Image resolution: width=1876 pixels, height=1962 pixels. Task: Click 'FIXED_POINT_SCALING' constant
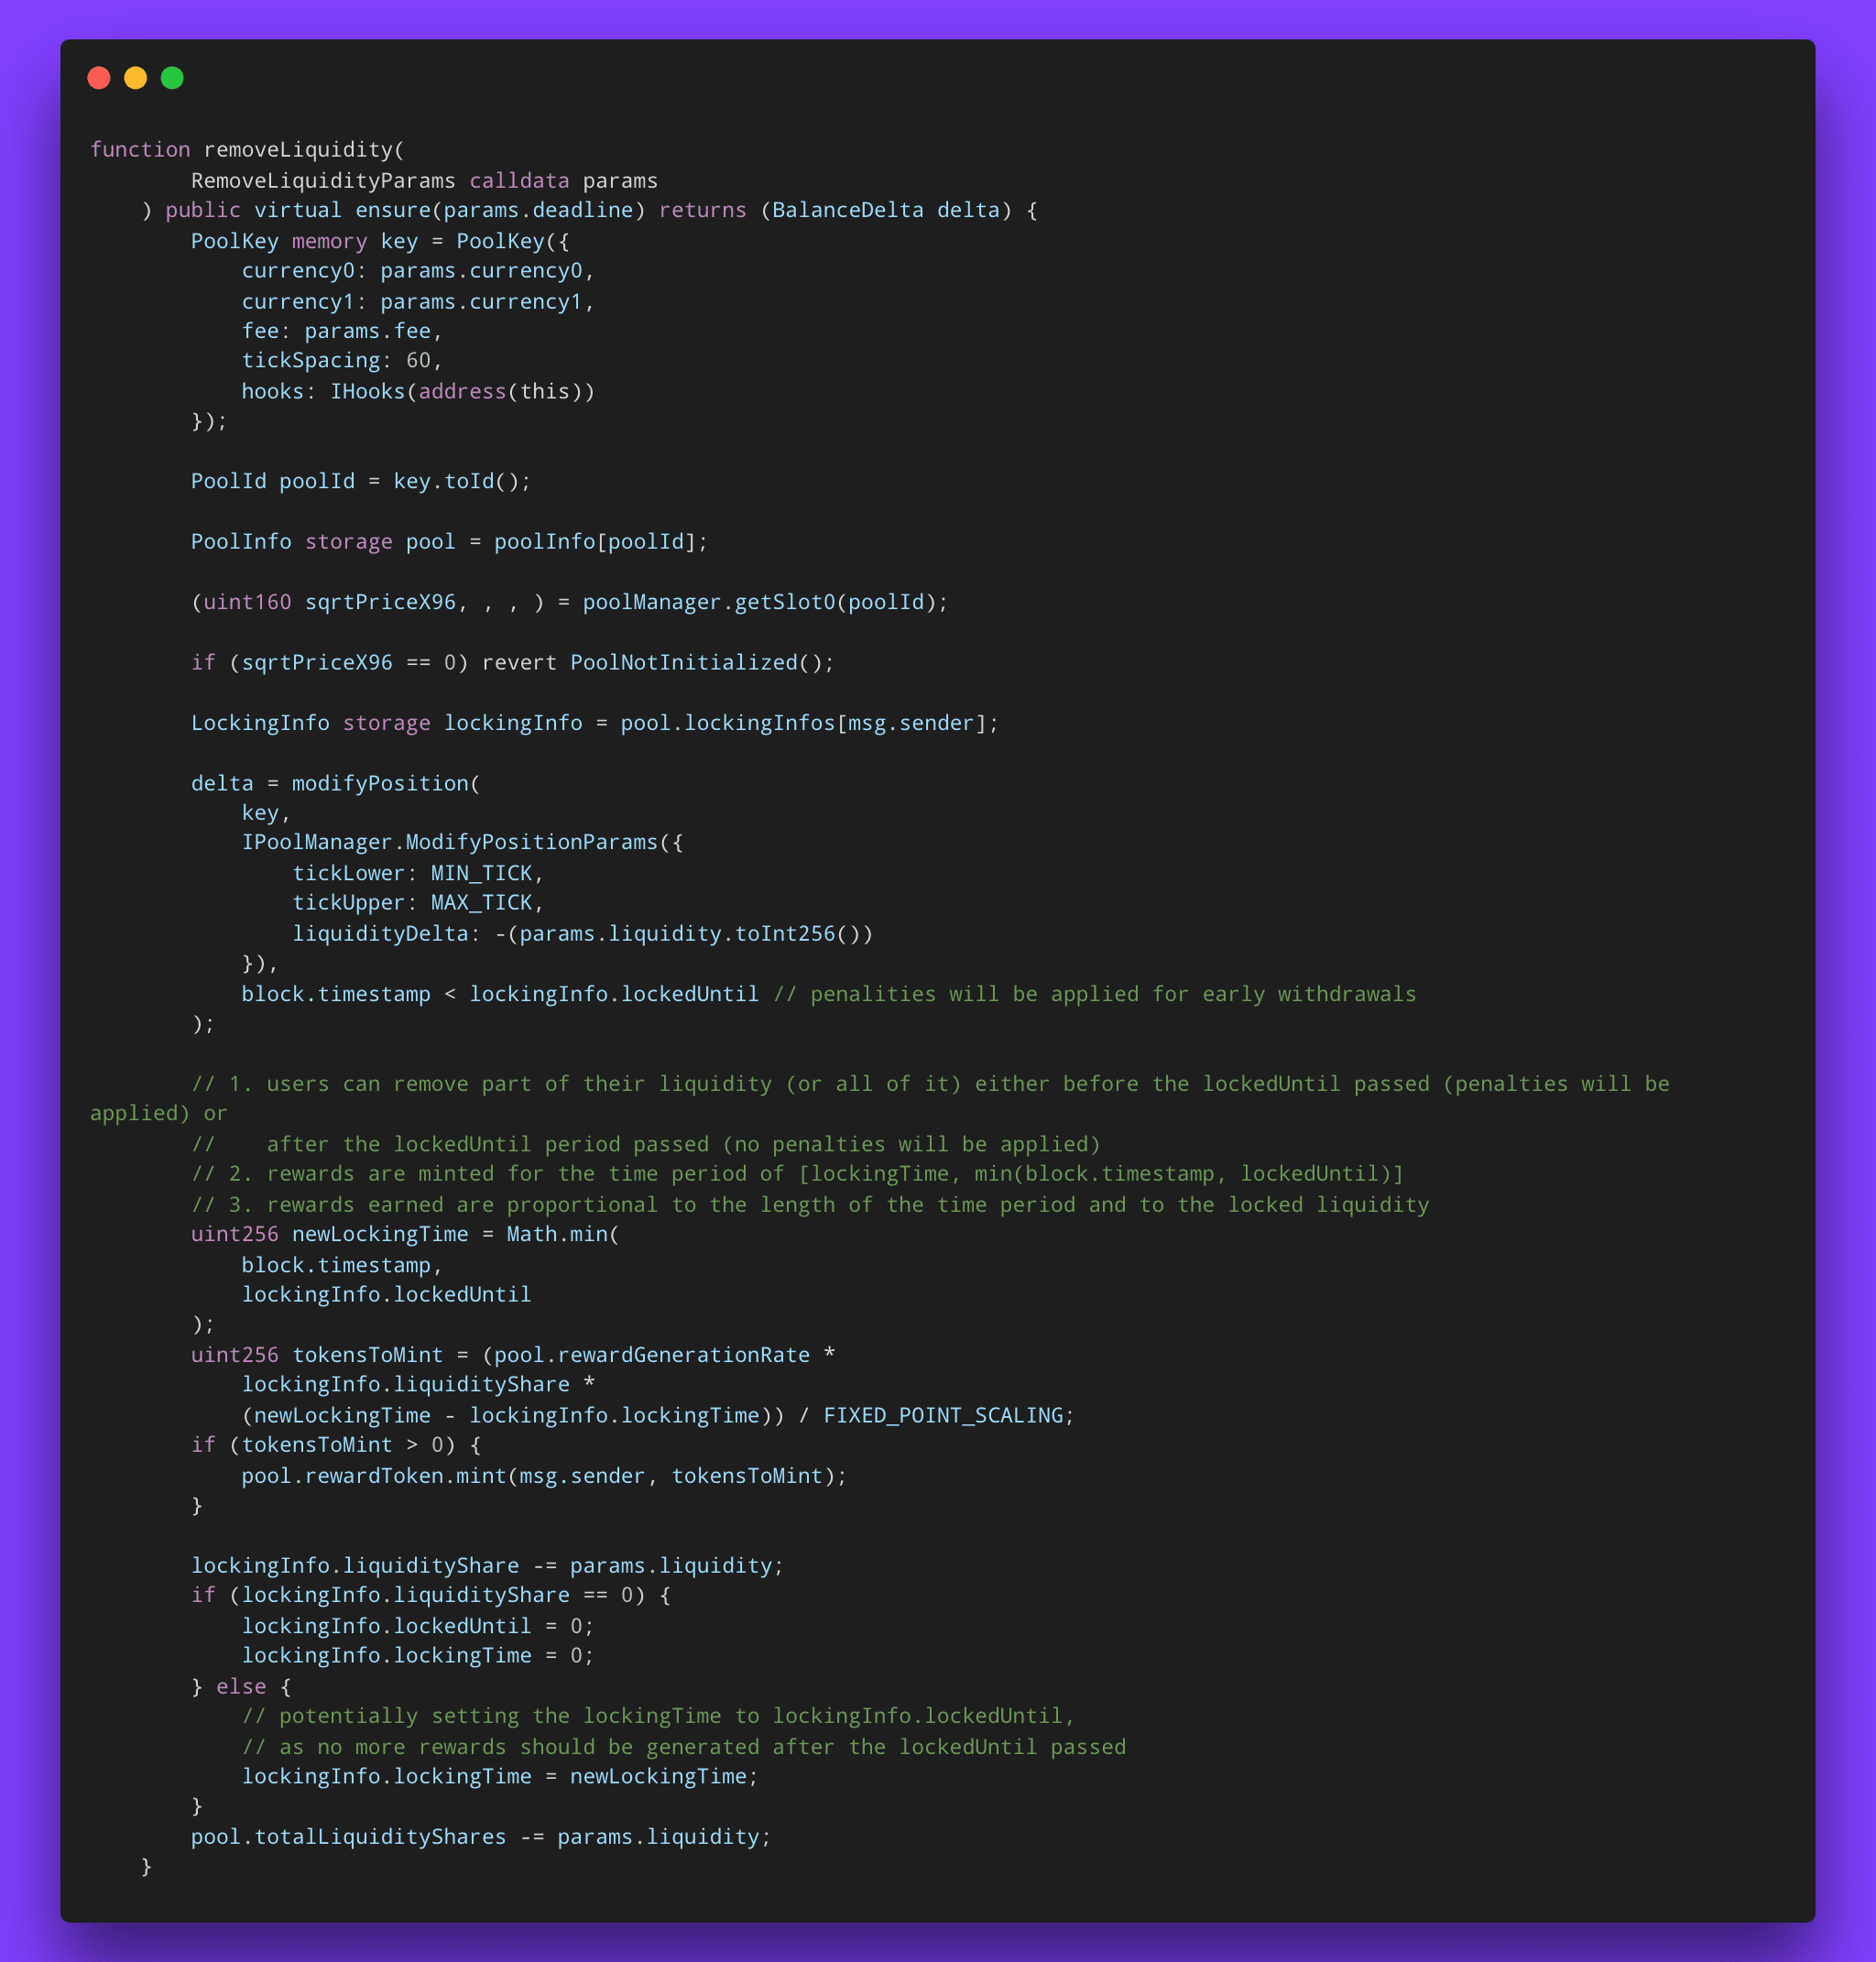[943, 1415]
